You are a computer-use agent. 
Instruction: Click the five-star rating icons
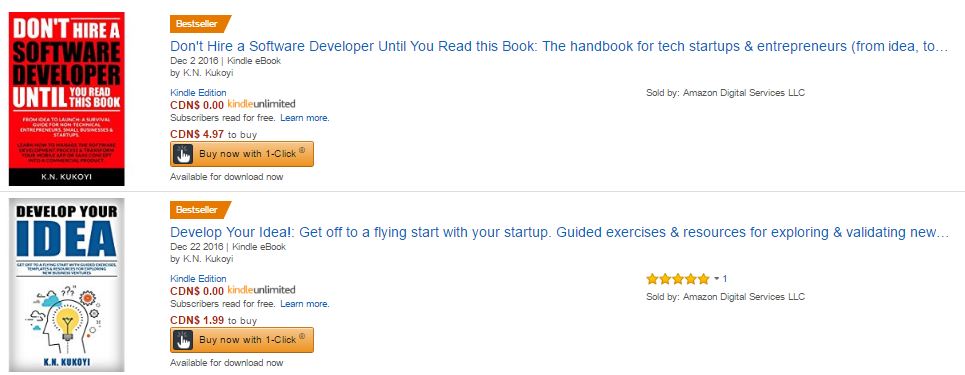pyautogui.click(x=678, y=279)
